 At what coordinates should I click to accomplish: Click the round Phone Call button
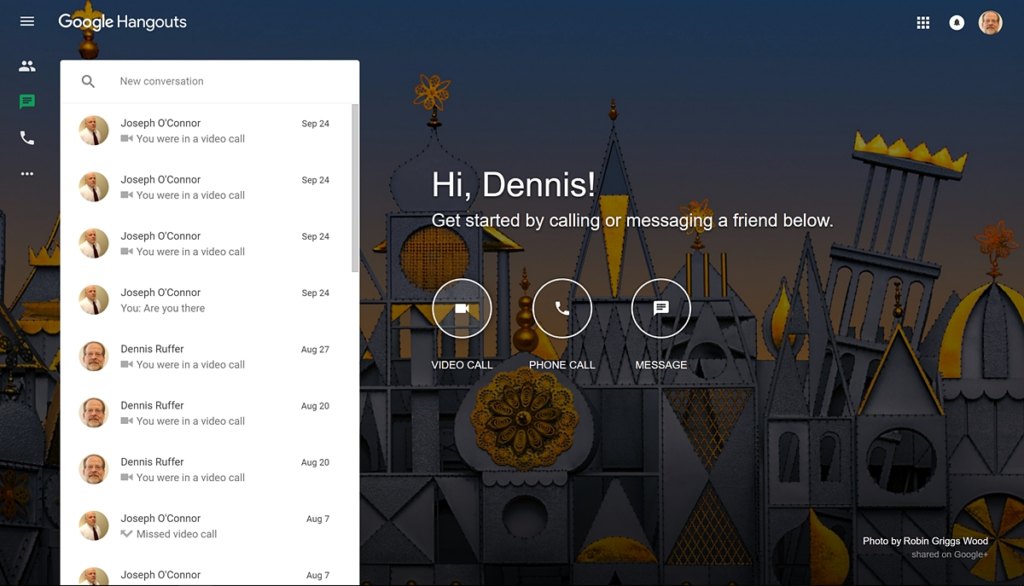click(562, 309)
